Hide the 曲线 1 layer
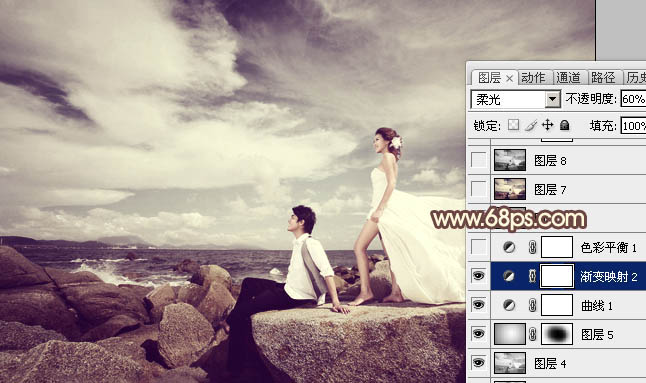Viewport: 646px width, 383px height. [478, 305]
